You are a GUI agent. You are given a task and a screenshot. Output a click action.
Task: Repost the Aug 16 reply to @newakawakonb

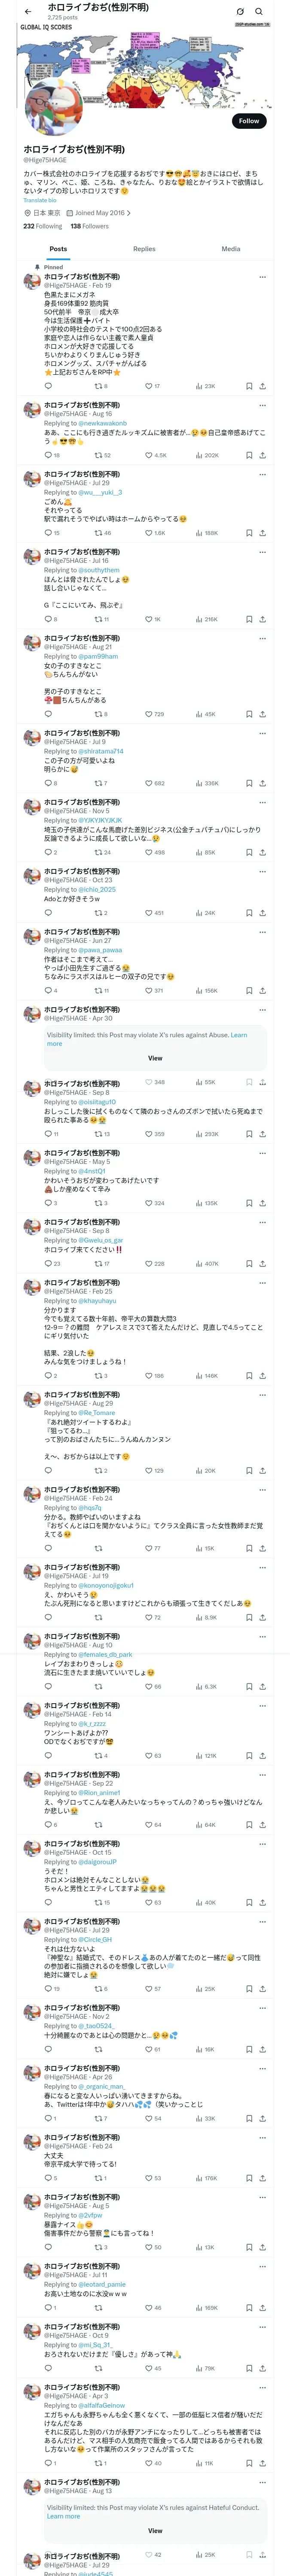(98, 455)
